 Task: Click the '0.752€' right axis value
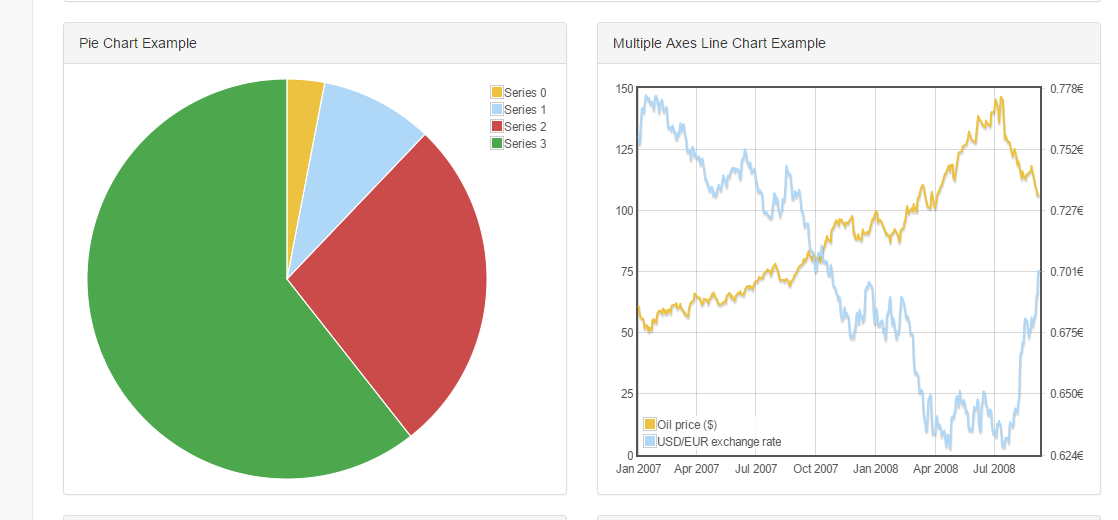coord(1067,150)
